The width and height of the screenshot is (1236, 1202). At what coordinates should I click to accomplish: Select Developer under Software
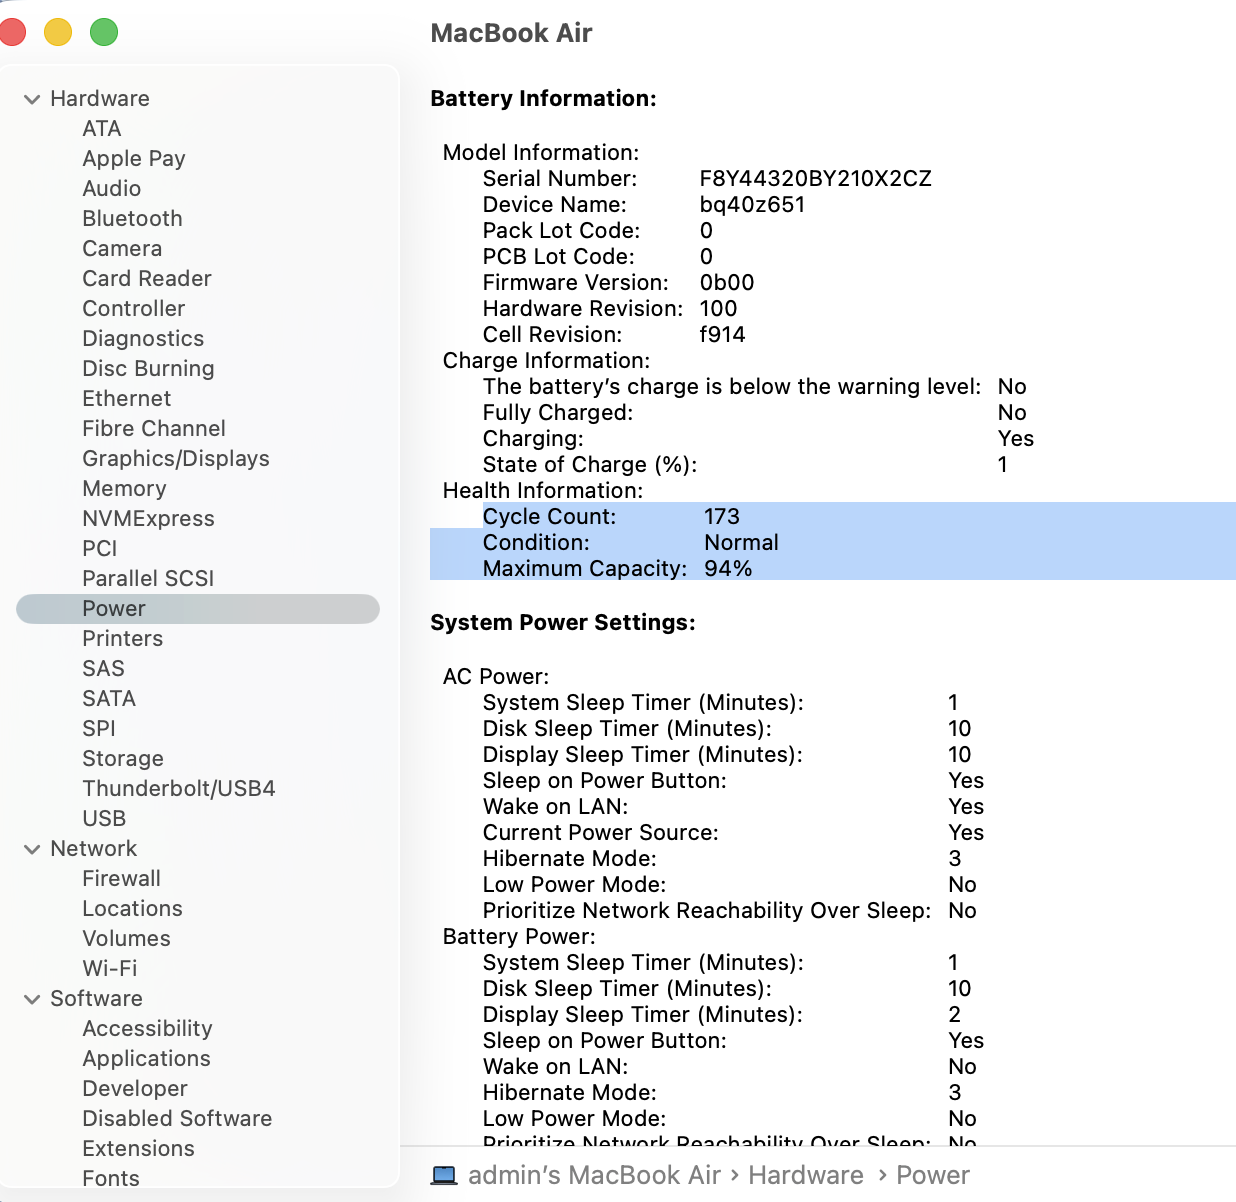pyautogui.click(x=135, y=1089)
